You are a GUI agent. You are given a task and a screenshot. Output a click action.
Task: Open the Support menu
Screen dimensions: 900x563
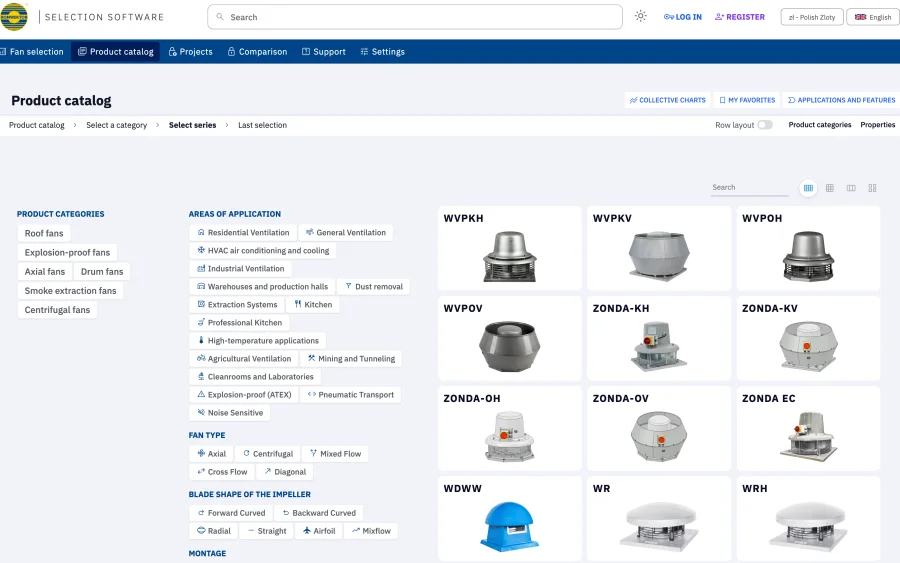coord(324,52)
